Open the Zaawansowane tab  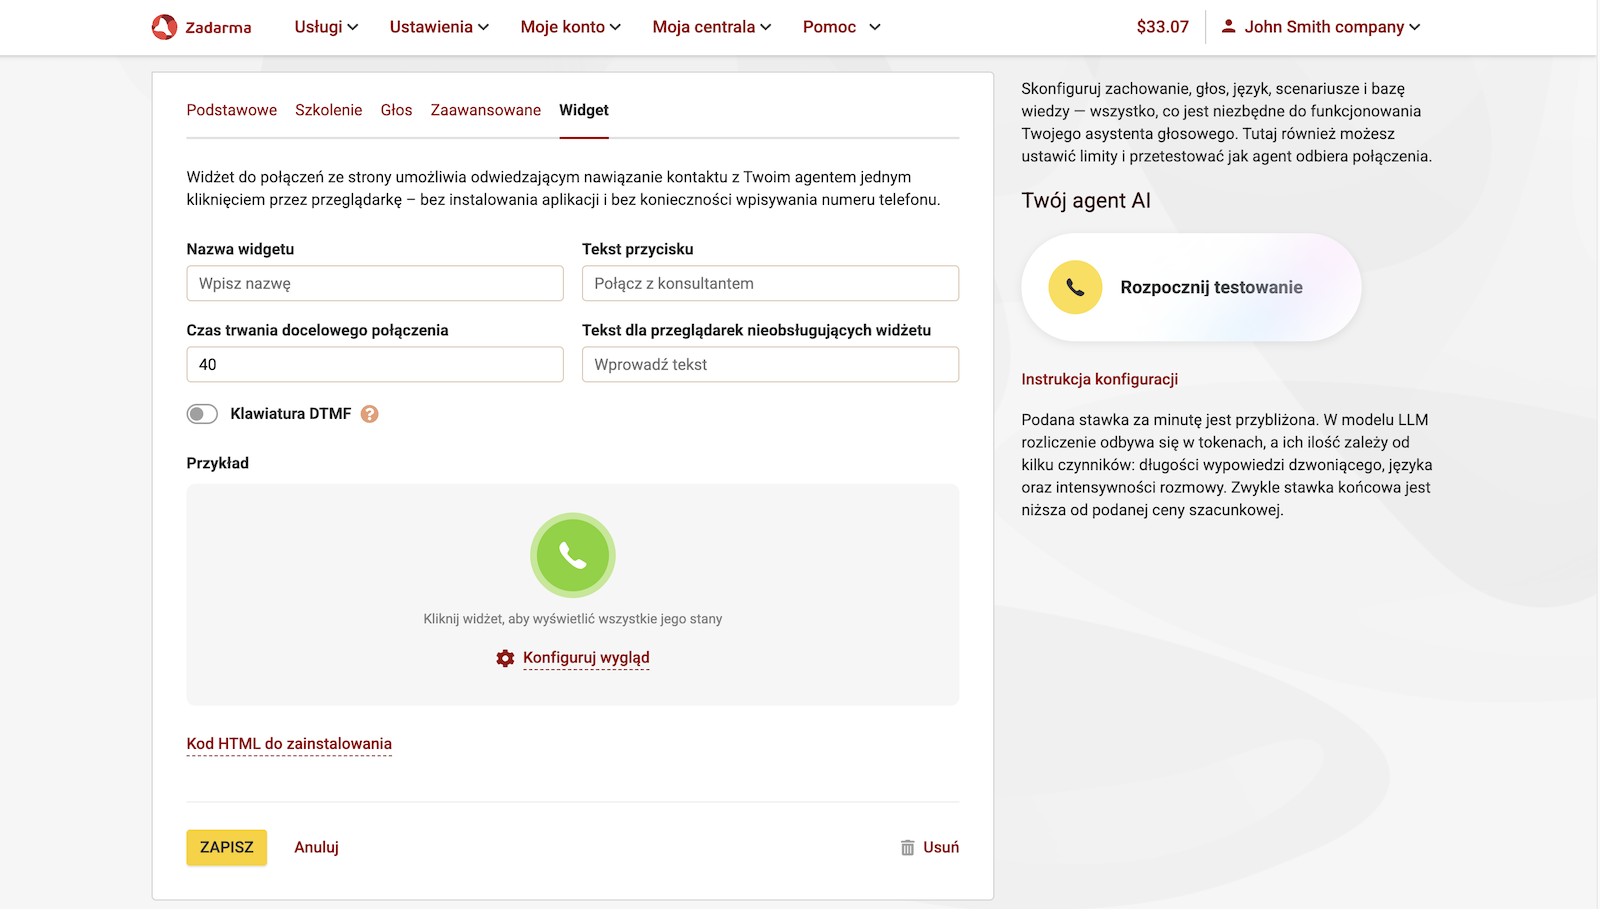point(485,110)
